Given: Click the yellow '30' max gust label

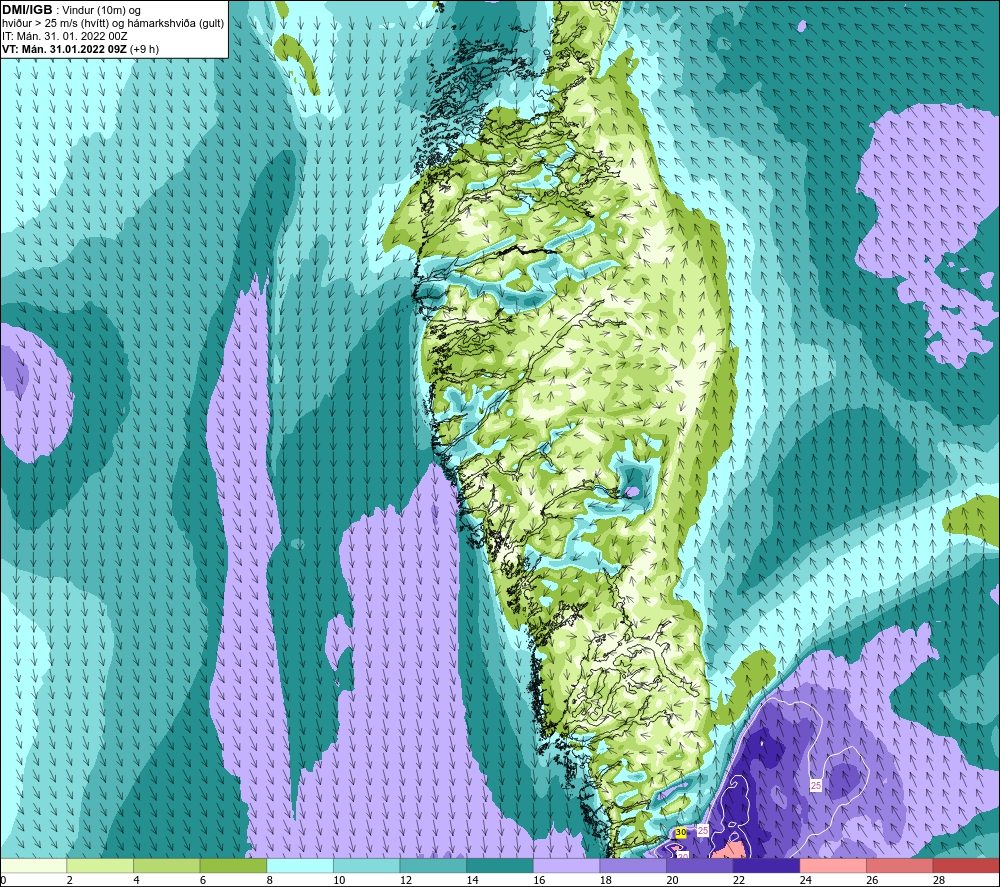Looking at the screenshot, I should pos(680,833).
